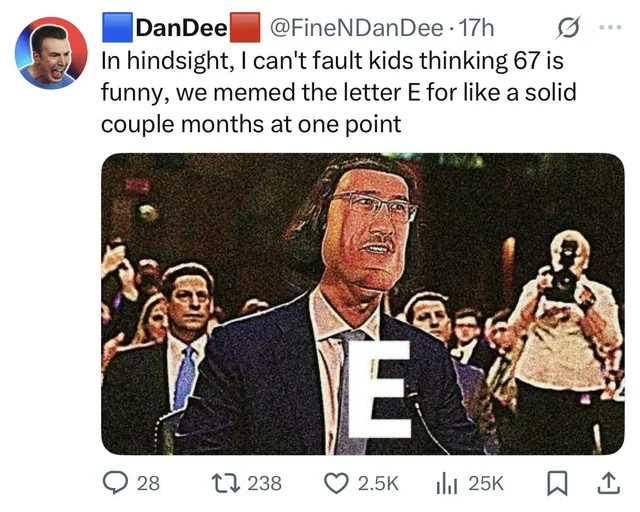Share the tweet using the upload arrow icon
The height and width of the screenshot is (512, 640).
[x=609, y=483]
